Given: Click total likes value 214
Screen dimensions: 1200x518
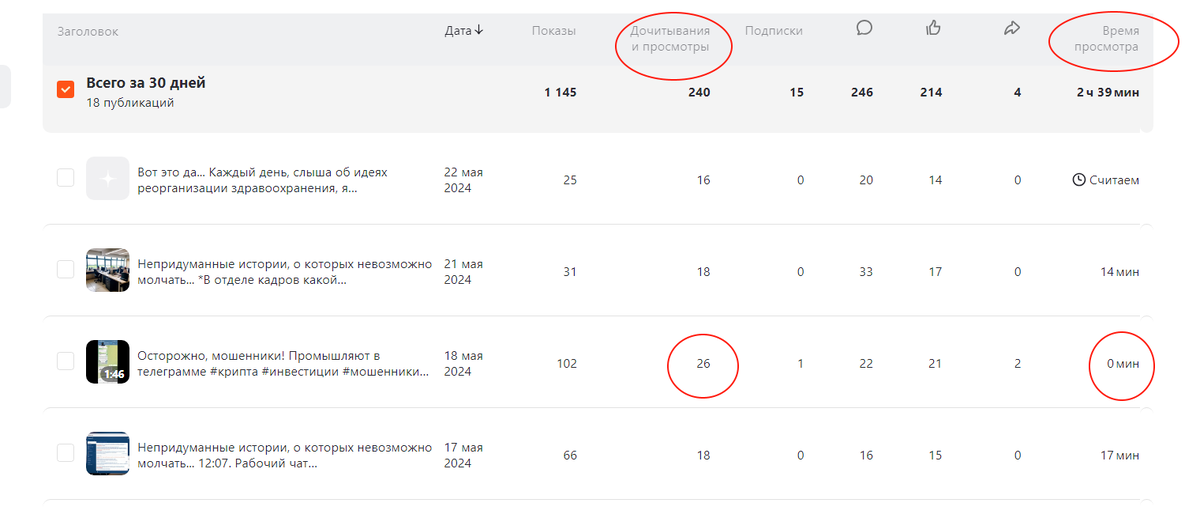Looking at the screenshot, I should pyautogui.click(x=931, y=92).
